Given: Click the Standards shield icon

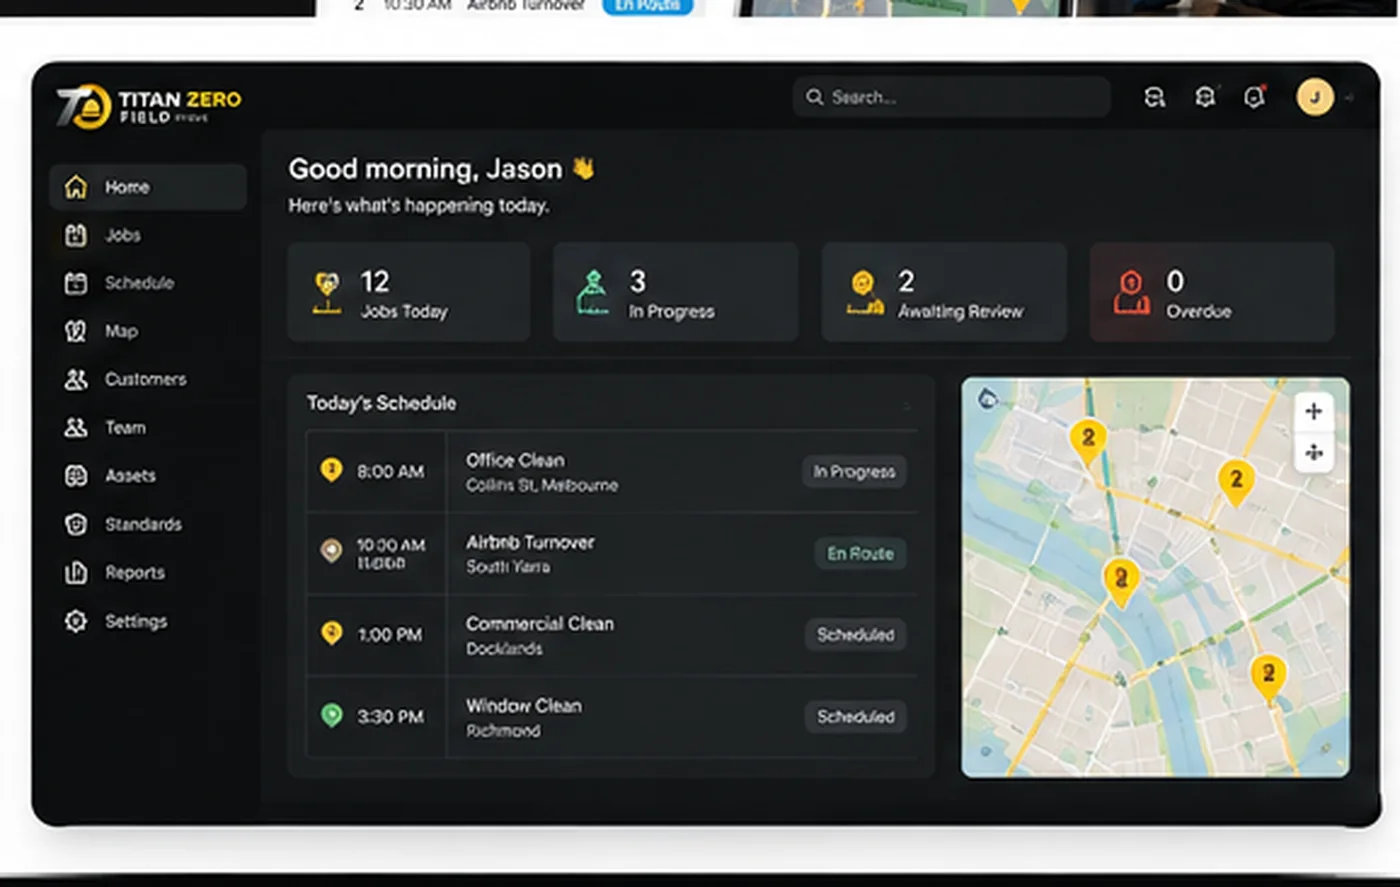Looking at the screenshot, I should click(x=76, y=524).
